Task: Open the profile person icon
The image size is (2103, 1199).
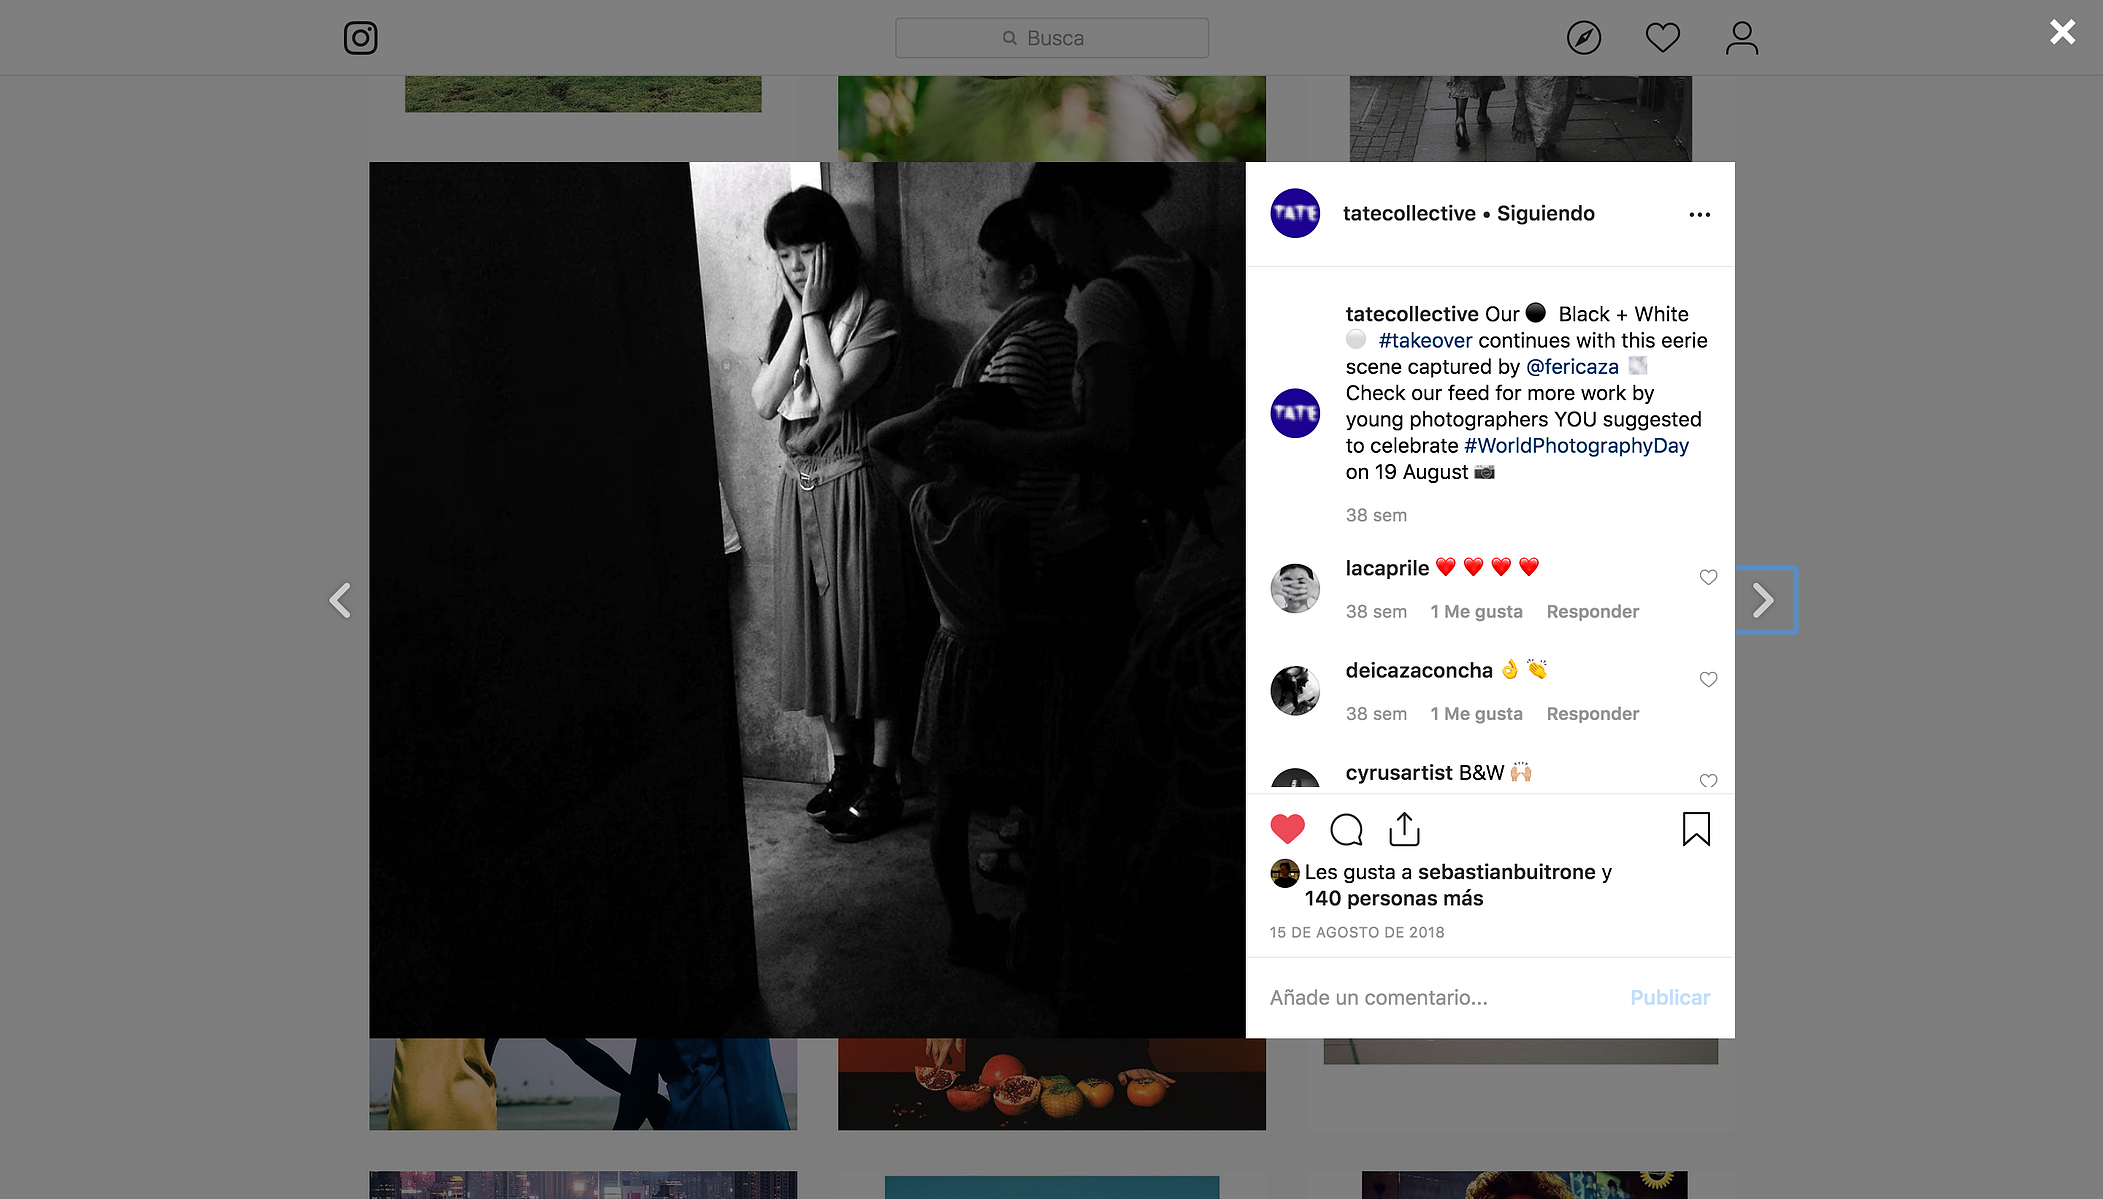Action: pos(1741,38)
